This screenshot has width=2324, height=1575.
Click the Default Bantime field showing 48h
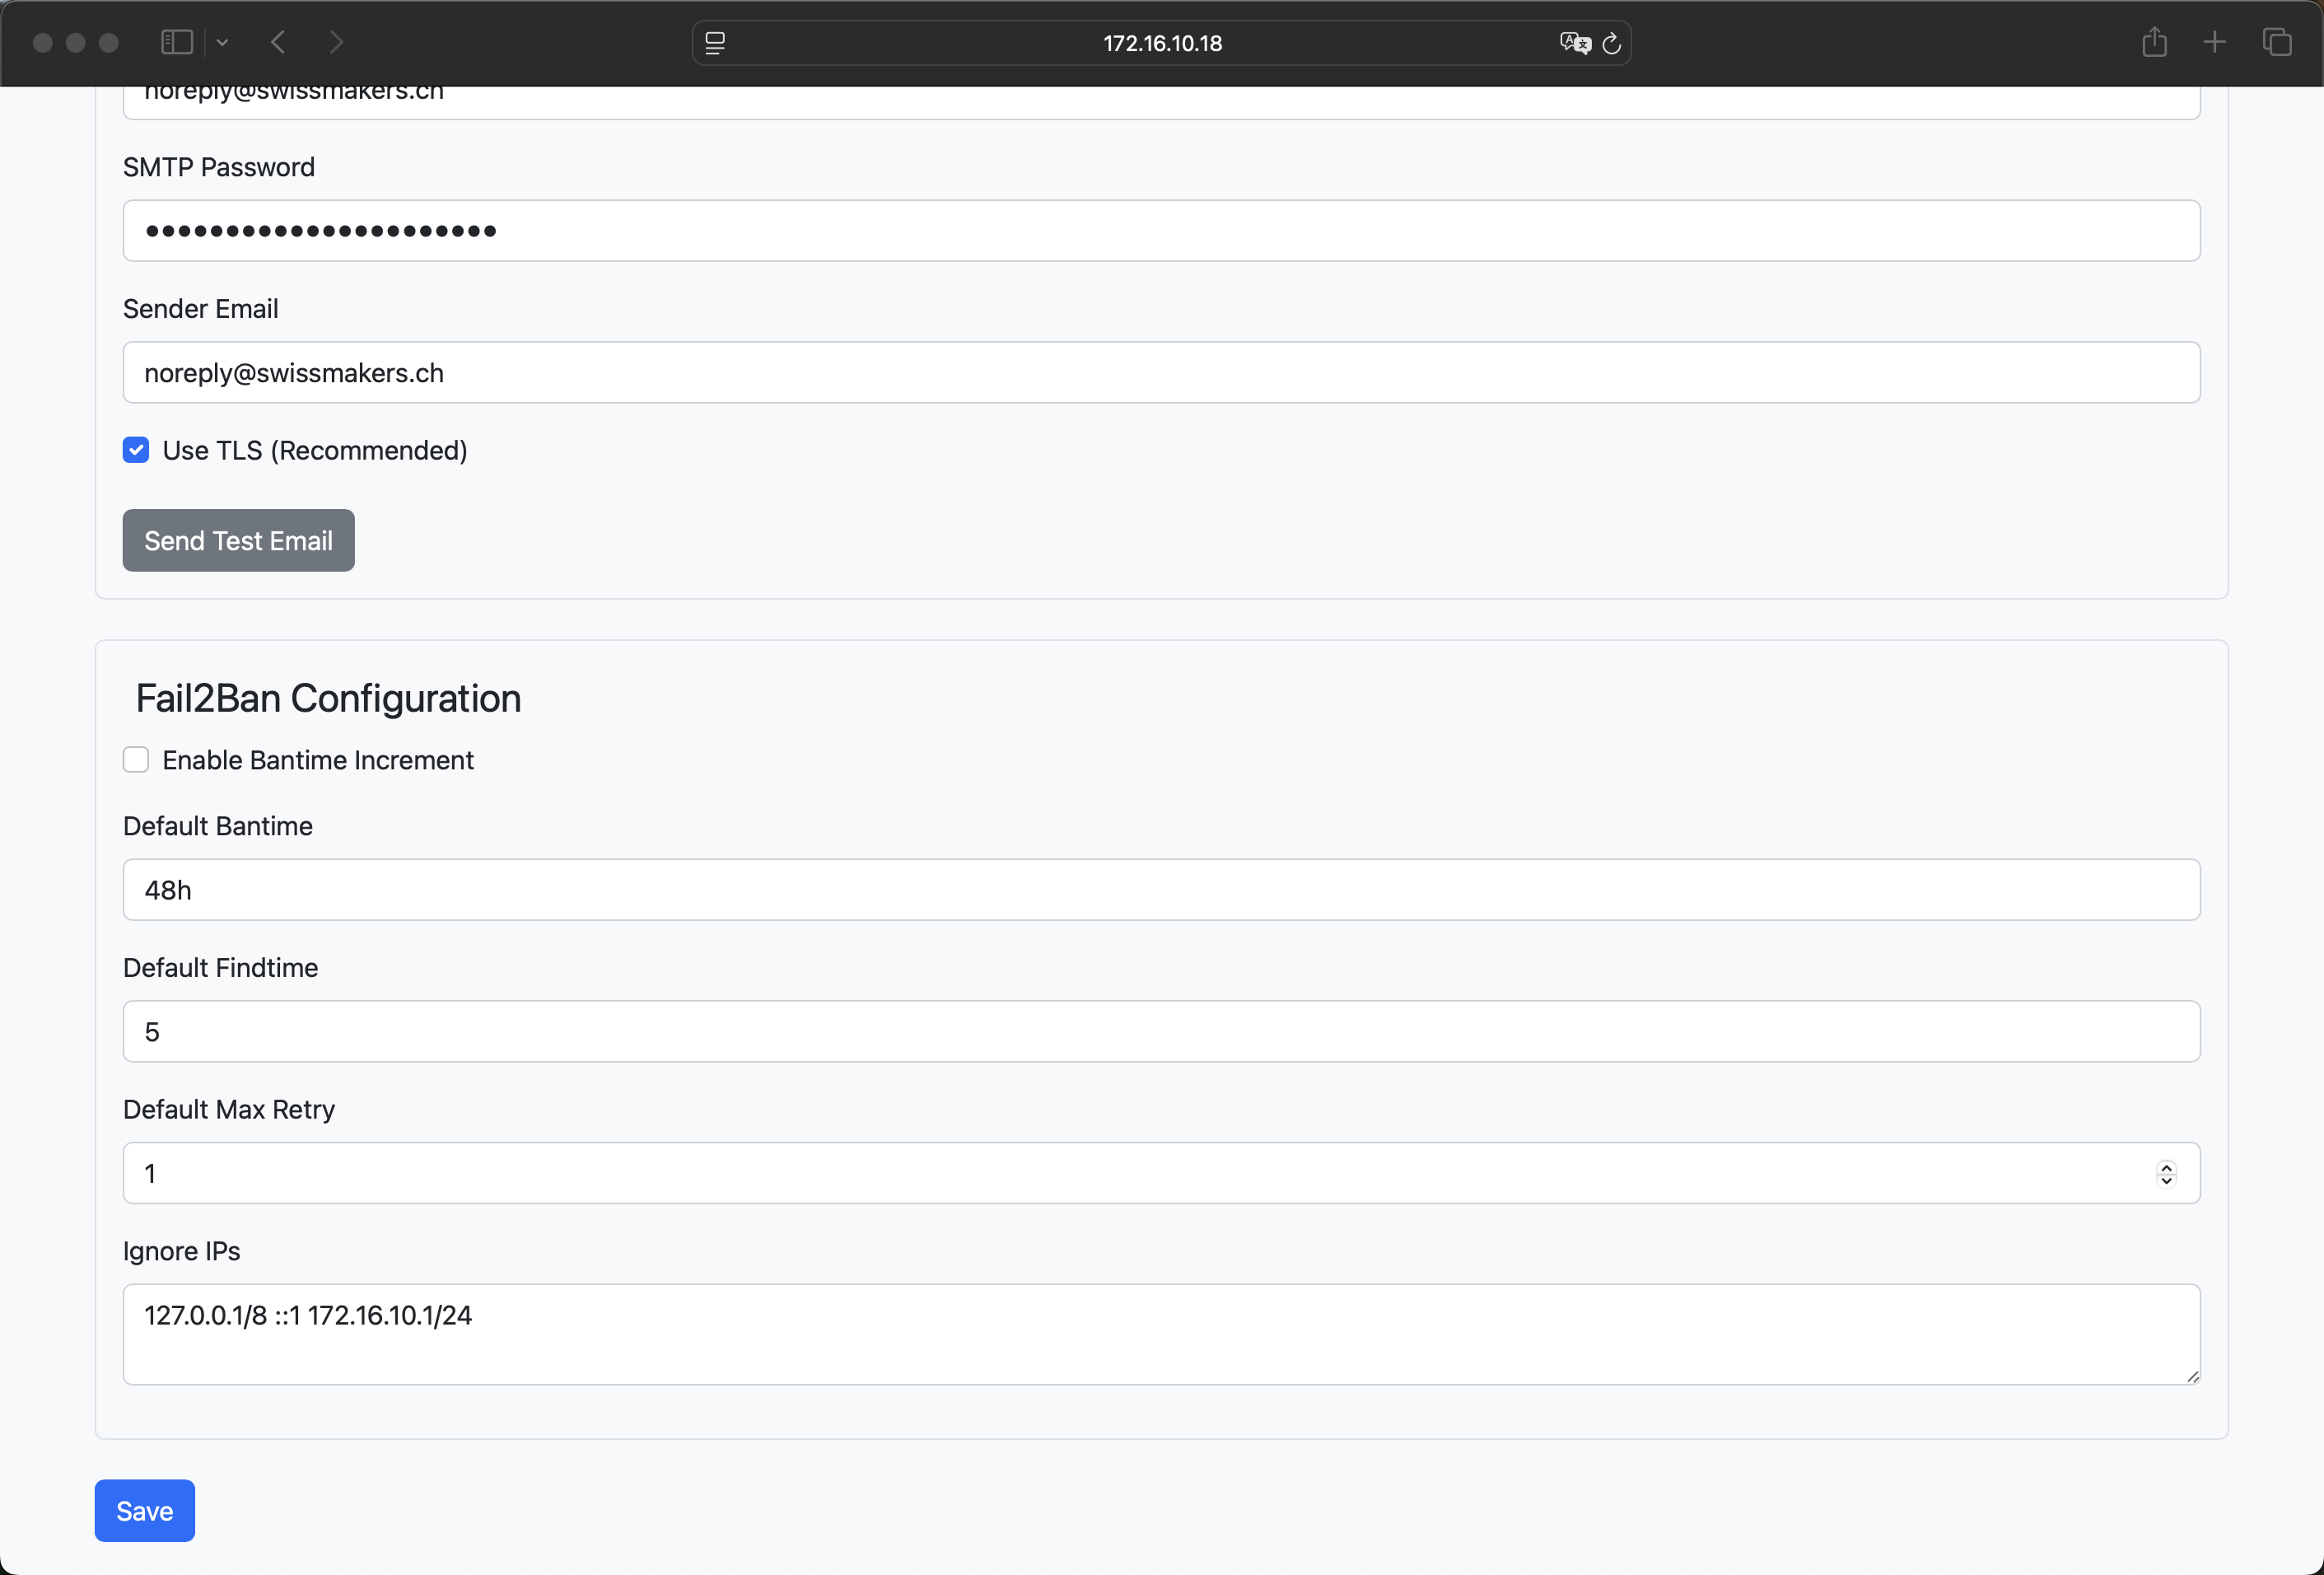click(x=1160, y=890)
